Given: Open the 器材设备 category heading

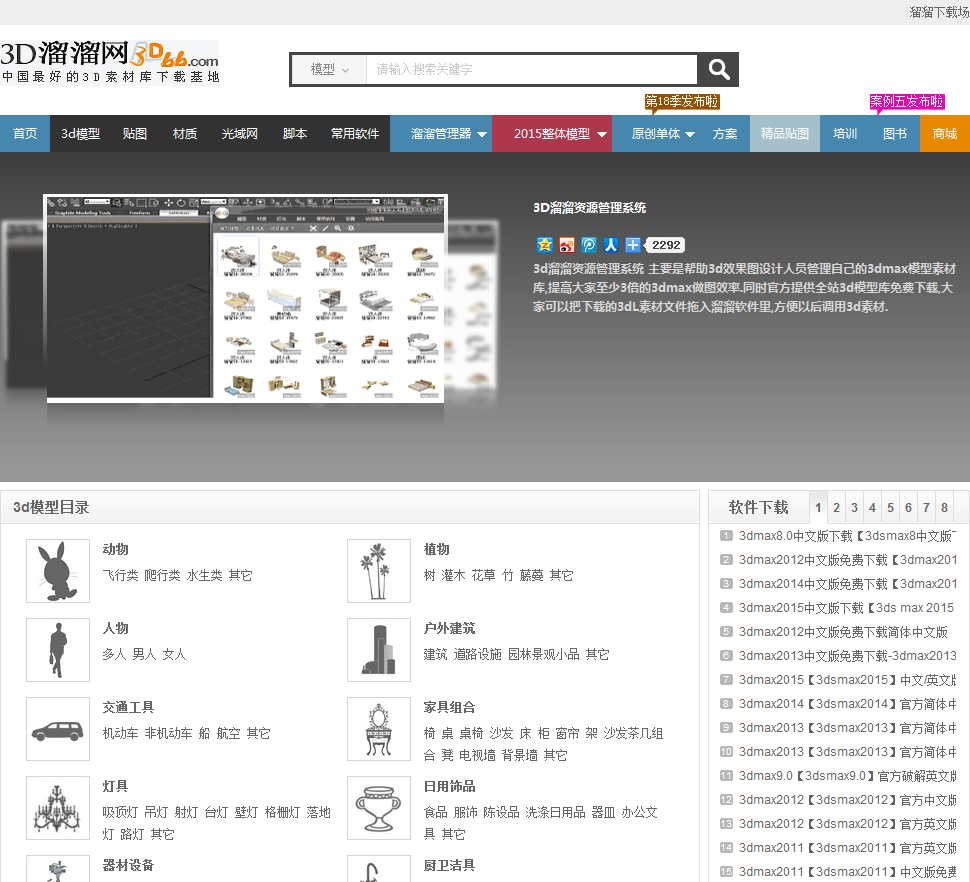Looking at the screenshot, I should pyautogui.click(x=128, y=865).
